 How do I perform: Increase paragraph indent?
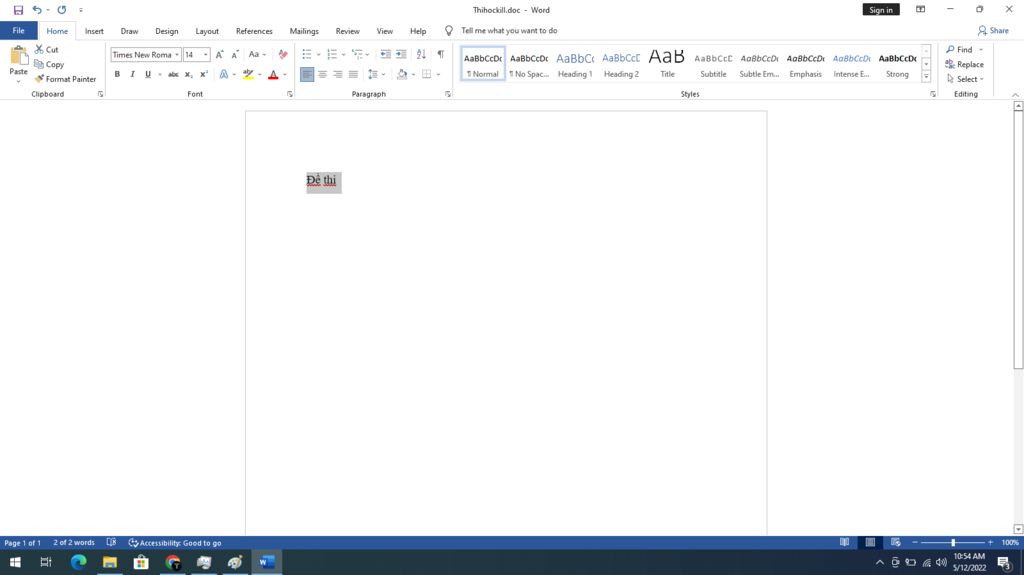click(401, 55)
